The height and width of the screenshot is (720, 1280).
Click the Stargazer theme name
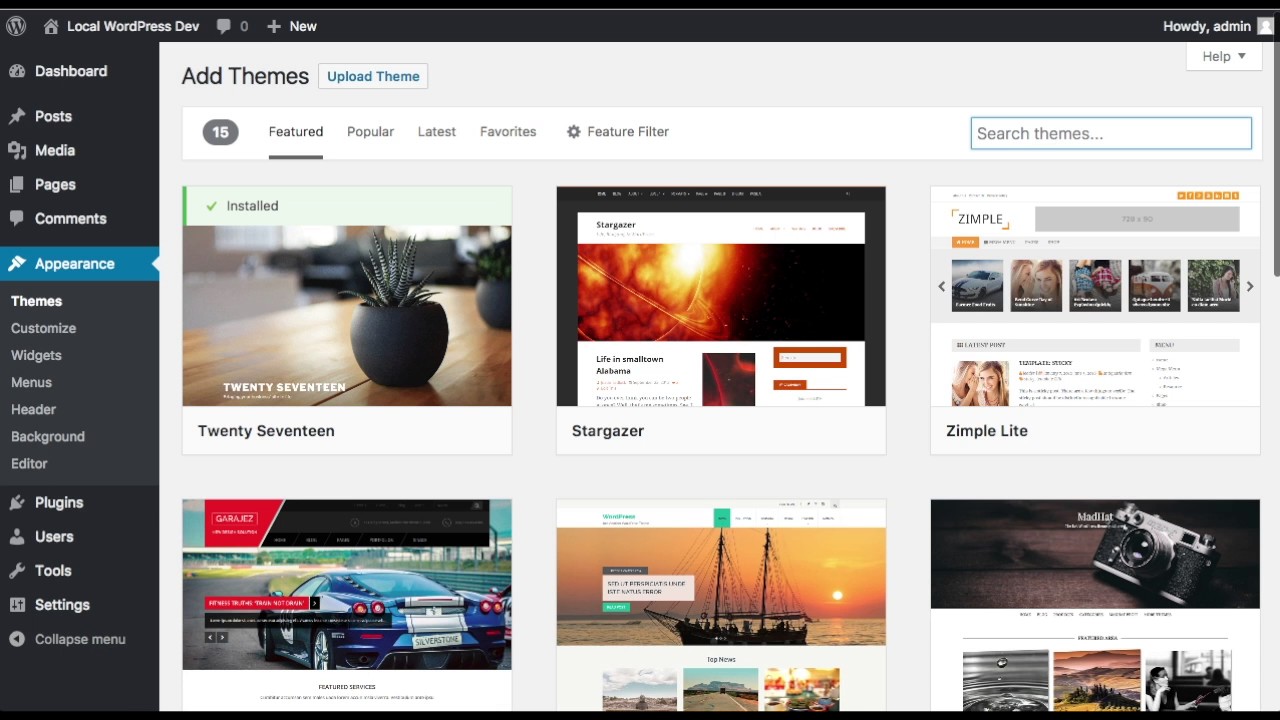(608, 431)
